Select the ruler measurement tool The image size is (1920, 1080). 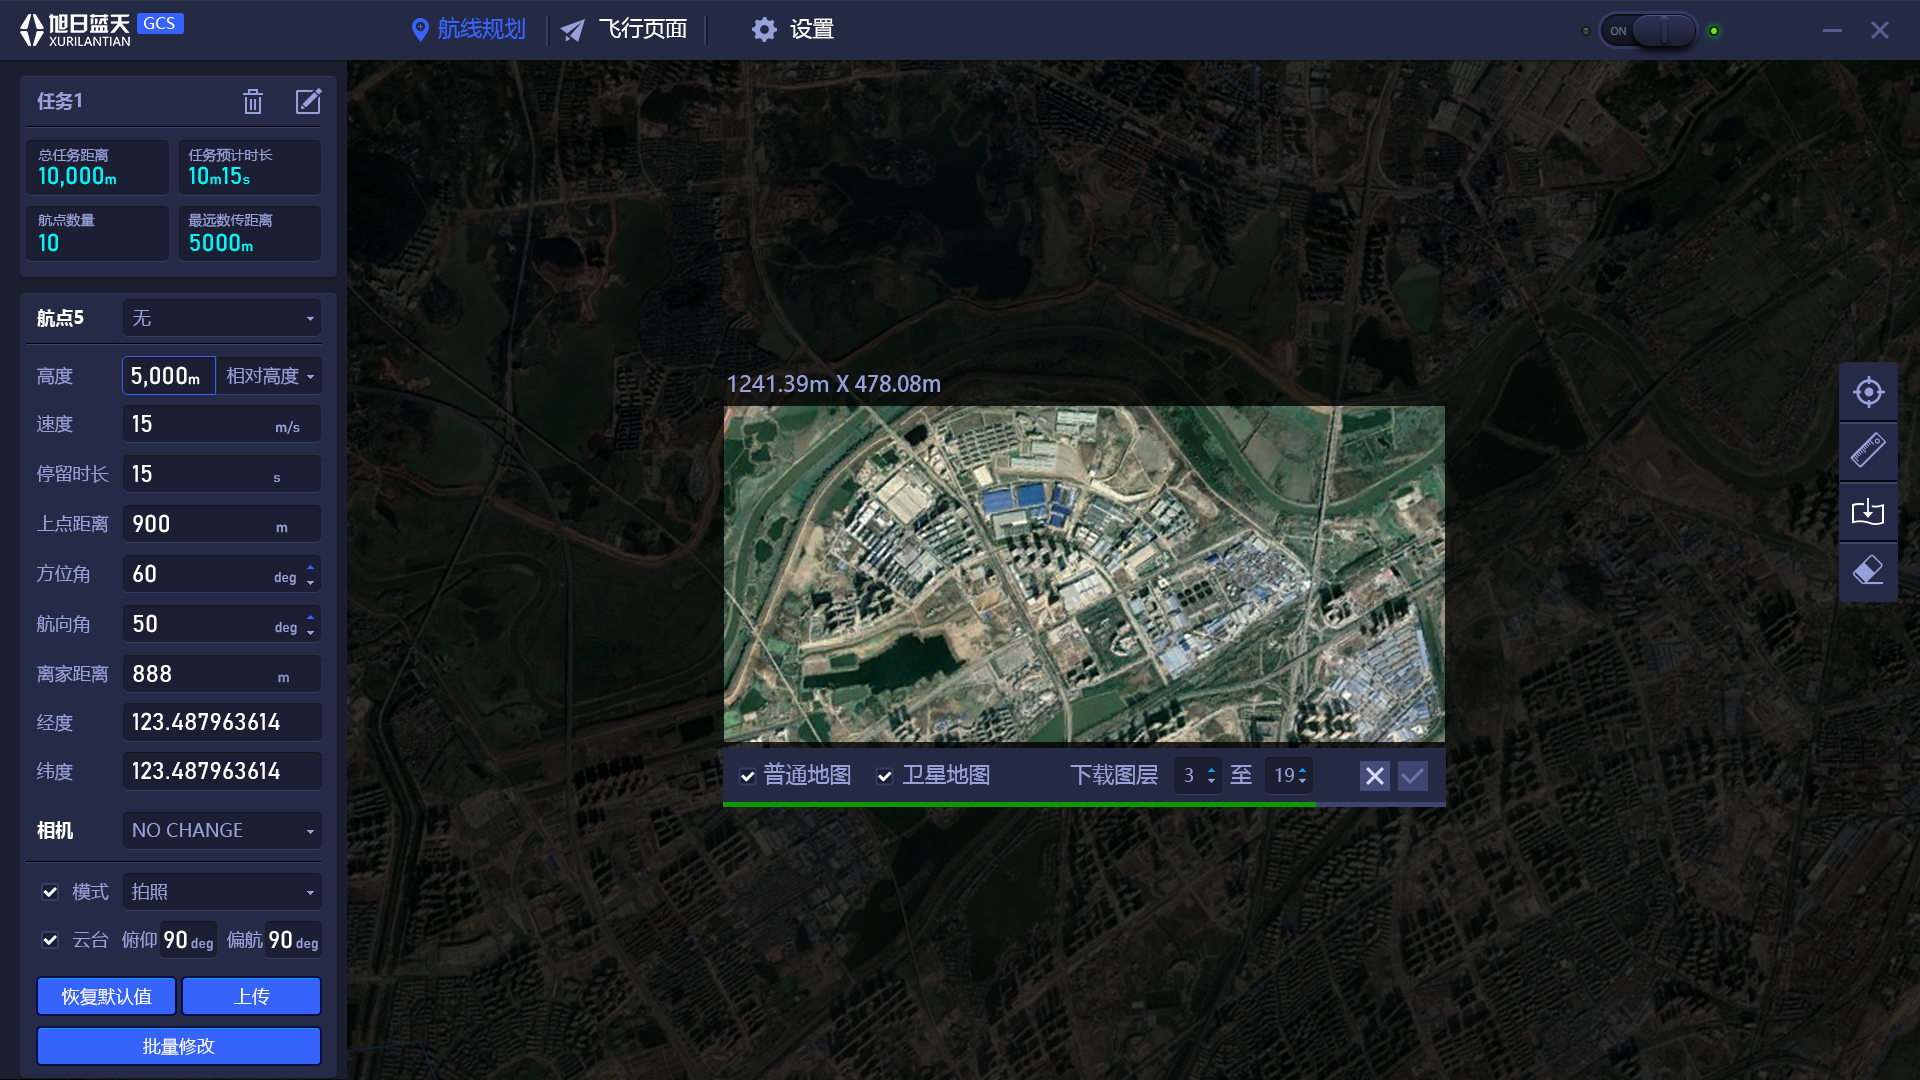(1868, 451)
